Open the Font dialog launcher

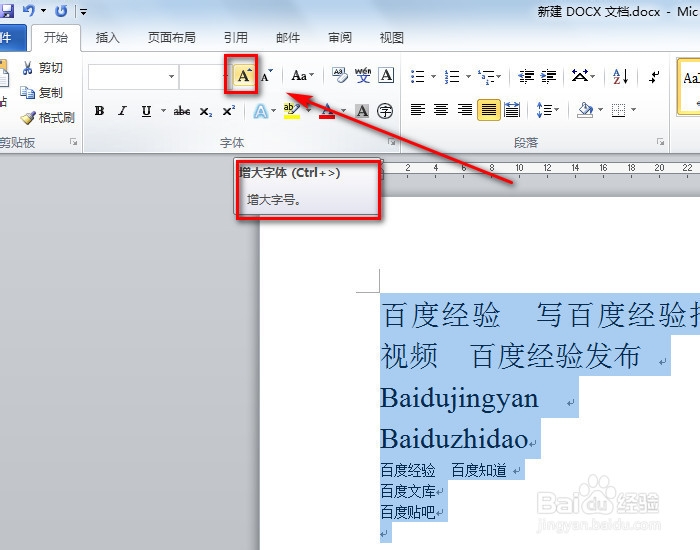pyautogui.click(x=392, y=142)
